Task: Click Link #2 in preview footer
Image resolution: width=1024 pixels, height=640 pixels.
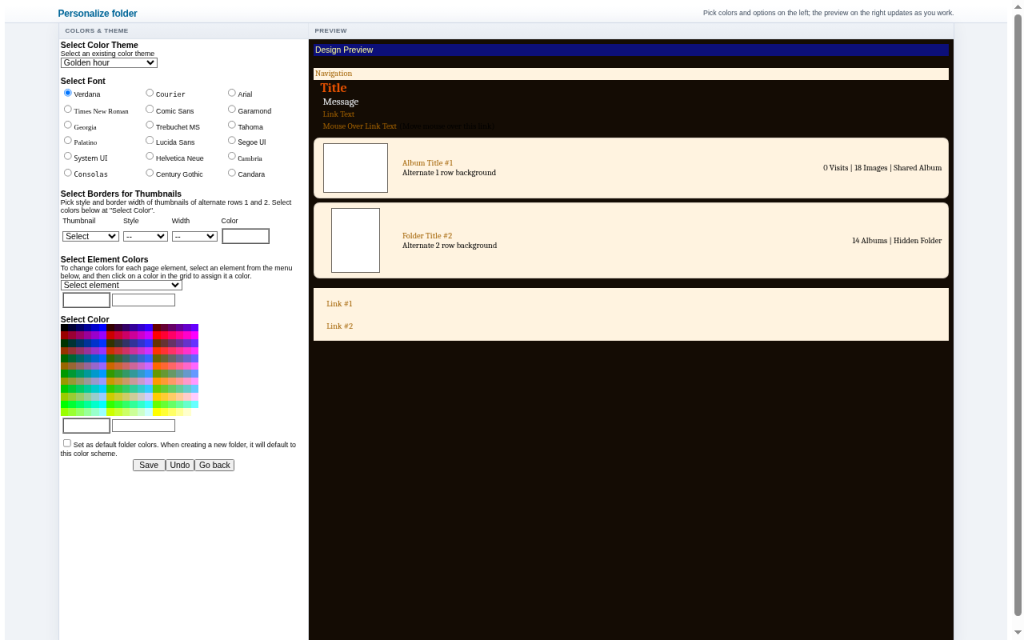Action: pos(340,326)
